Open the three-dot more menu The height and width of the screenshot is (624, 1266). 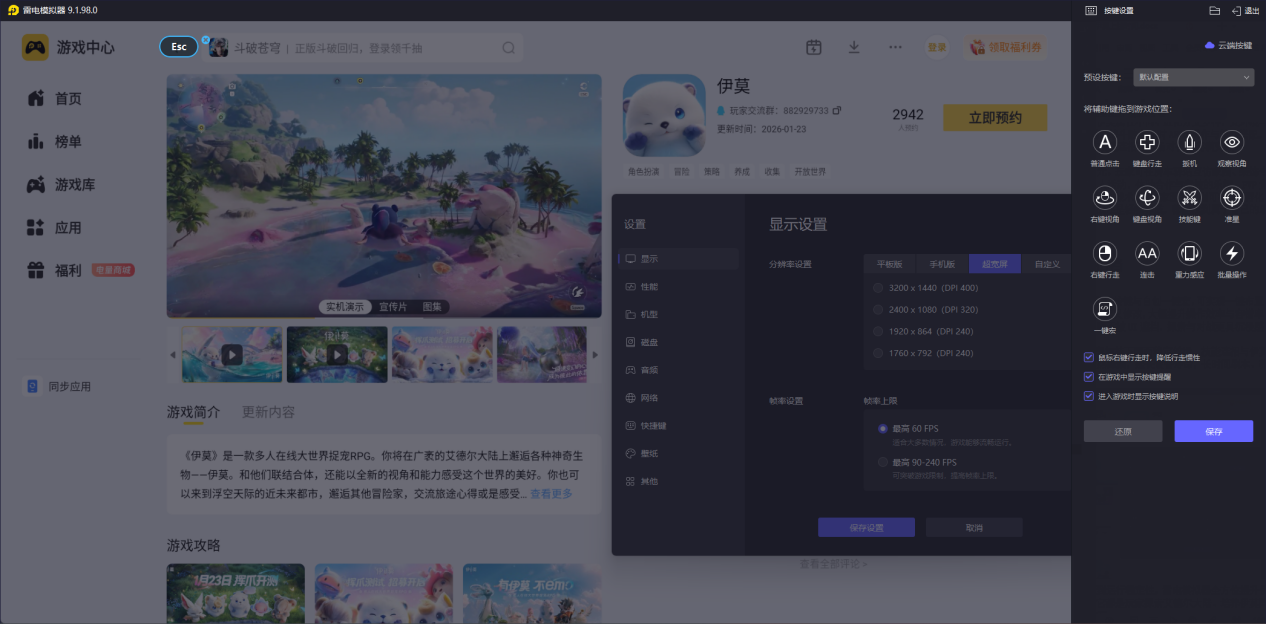coord(895,47)
